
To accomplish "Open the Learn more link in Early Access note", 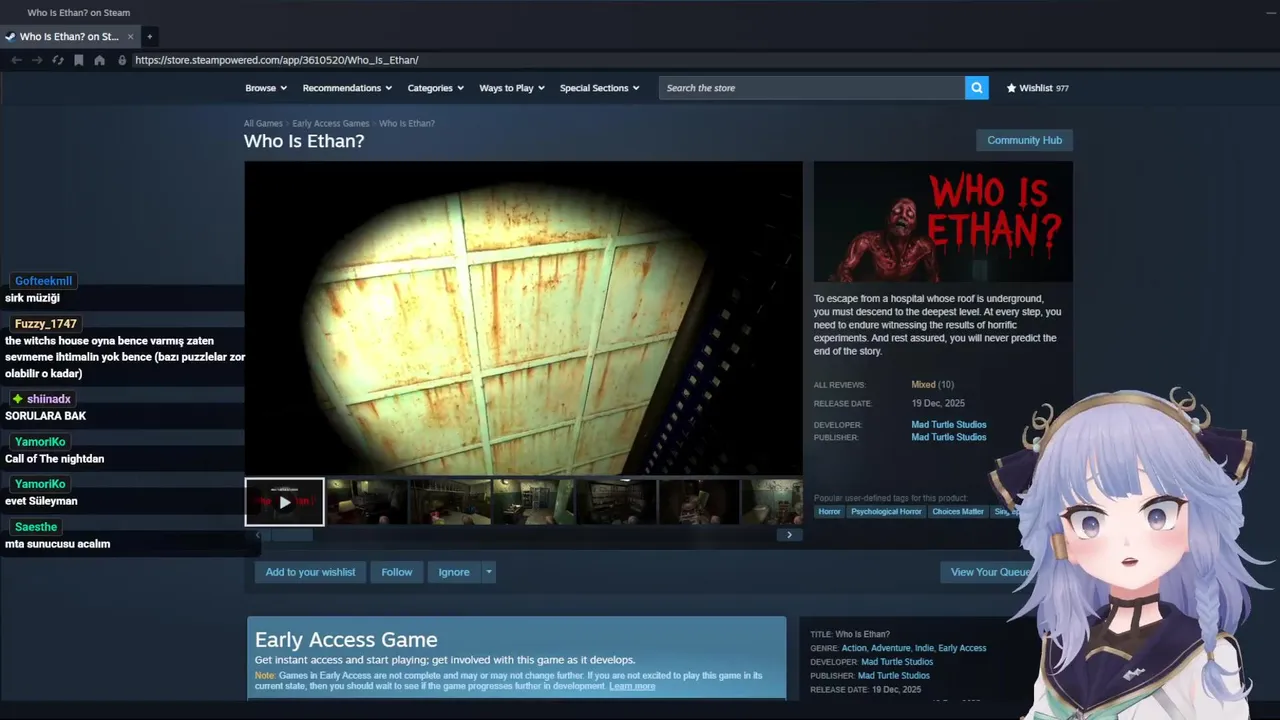I will 632,686.
